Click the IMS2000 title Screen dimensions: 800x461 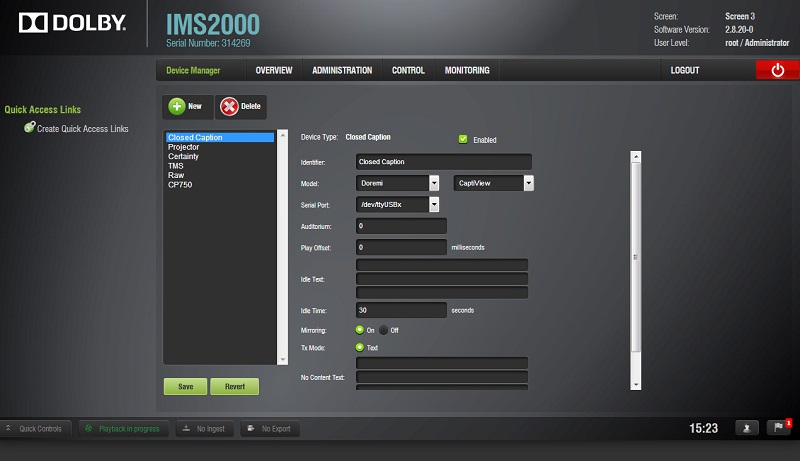213,24
